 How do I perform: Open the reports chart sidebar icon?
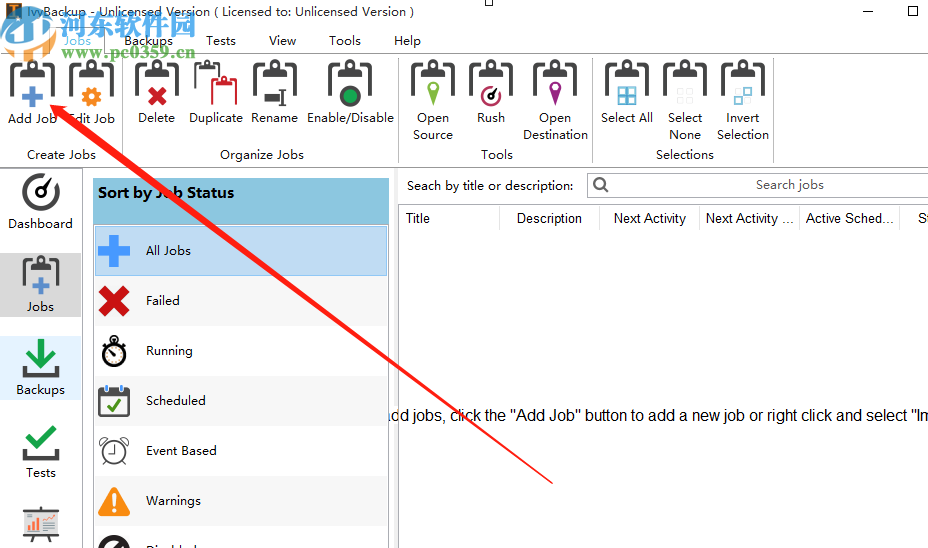40,524
